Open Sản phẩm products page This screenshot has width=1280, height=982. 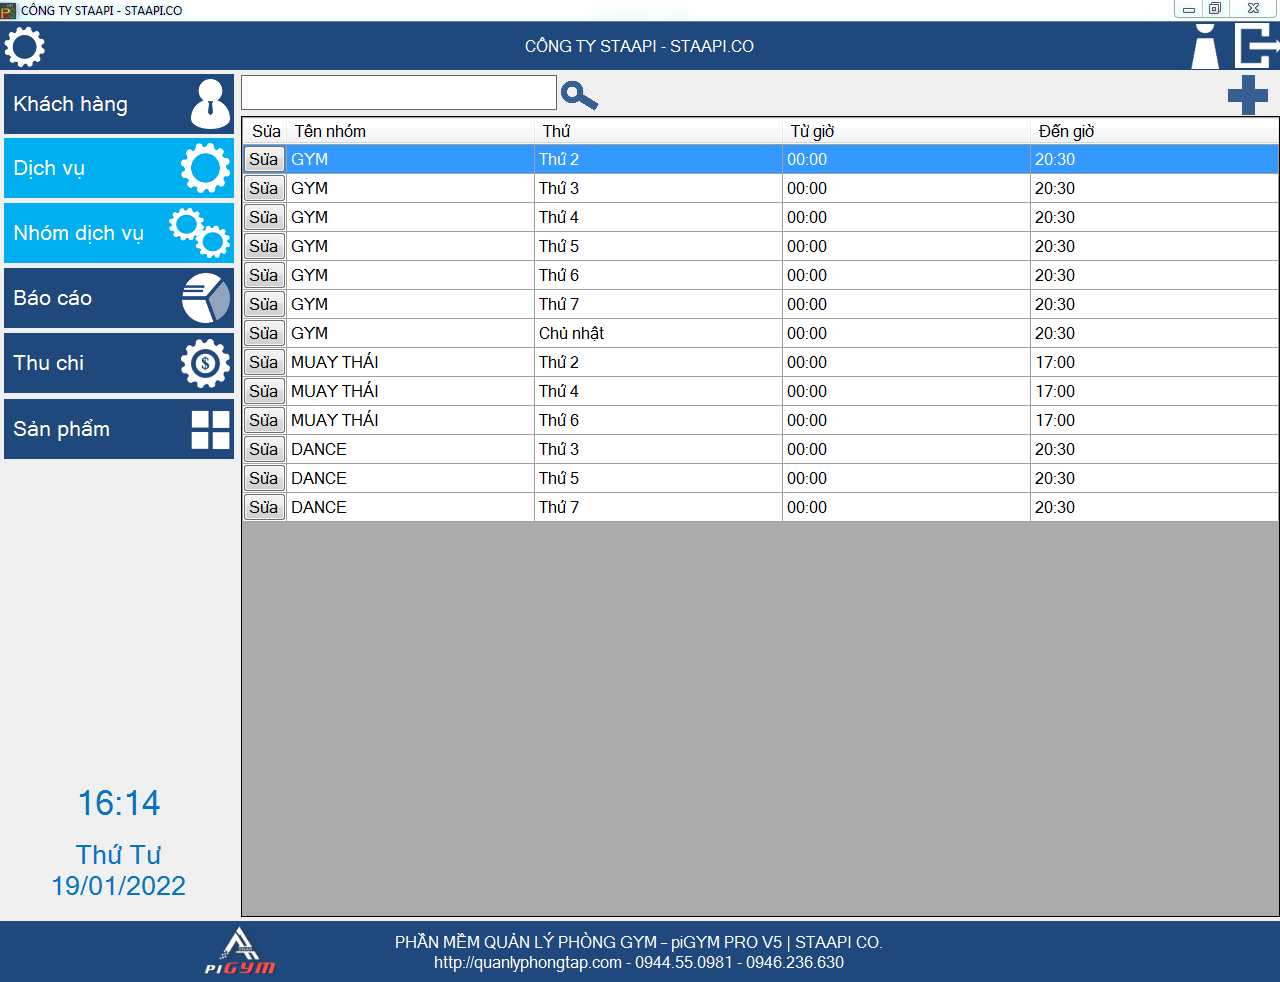(119, 429)
